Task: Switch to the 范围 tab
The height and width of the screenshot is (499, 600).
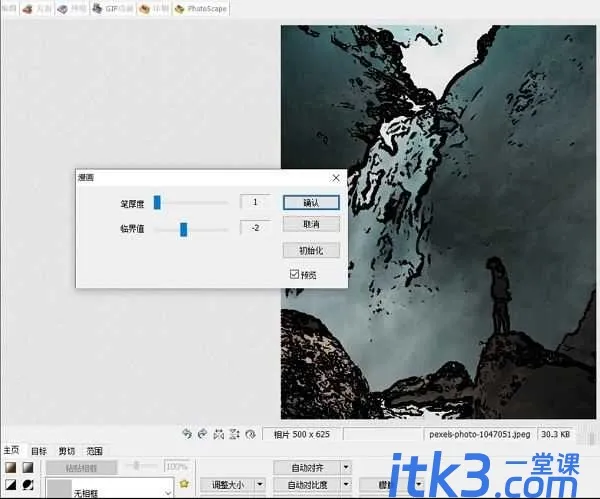Action: [95, 451]
